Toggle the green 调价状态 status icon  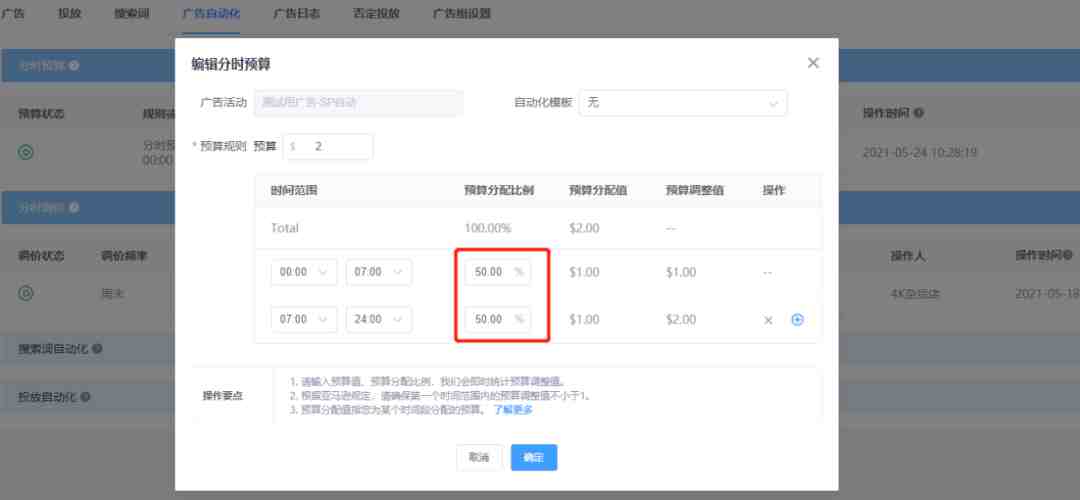click(27, 293)
